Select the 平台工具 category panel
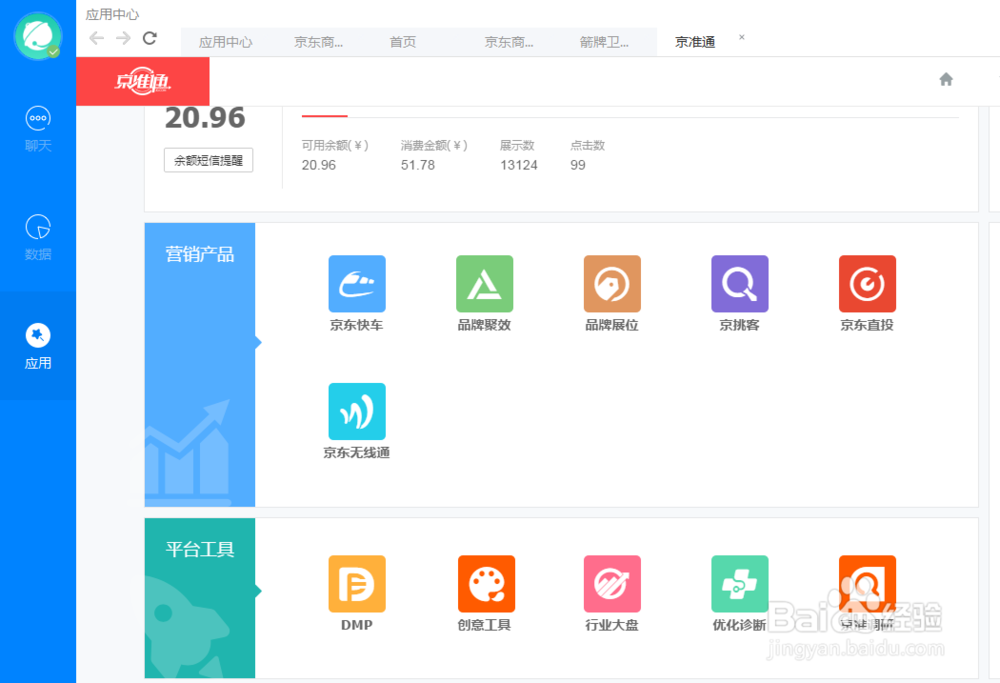 (x=200, y=598)
